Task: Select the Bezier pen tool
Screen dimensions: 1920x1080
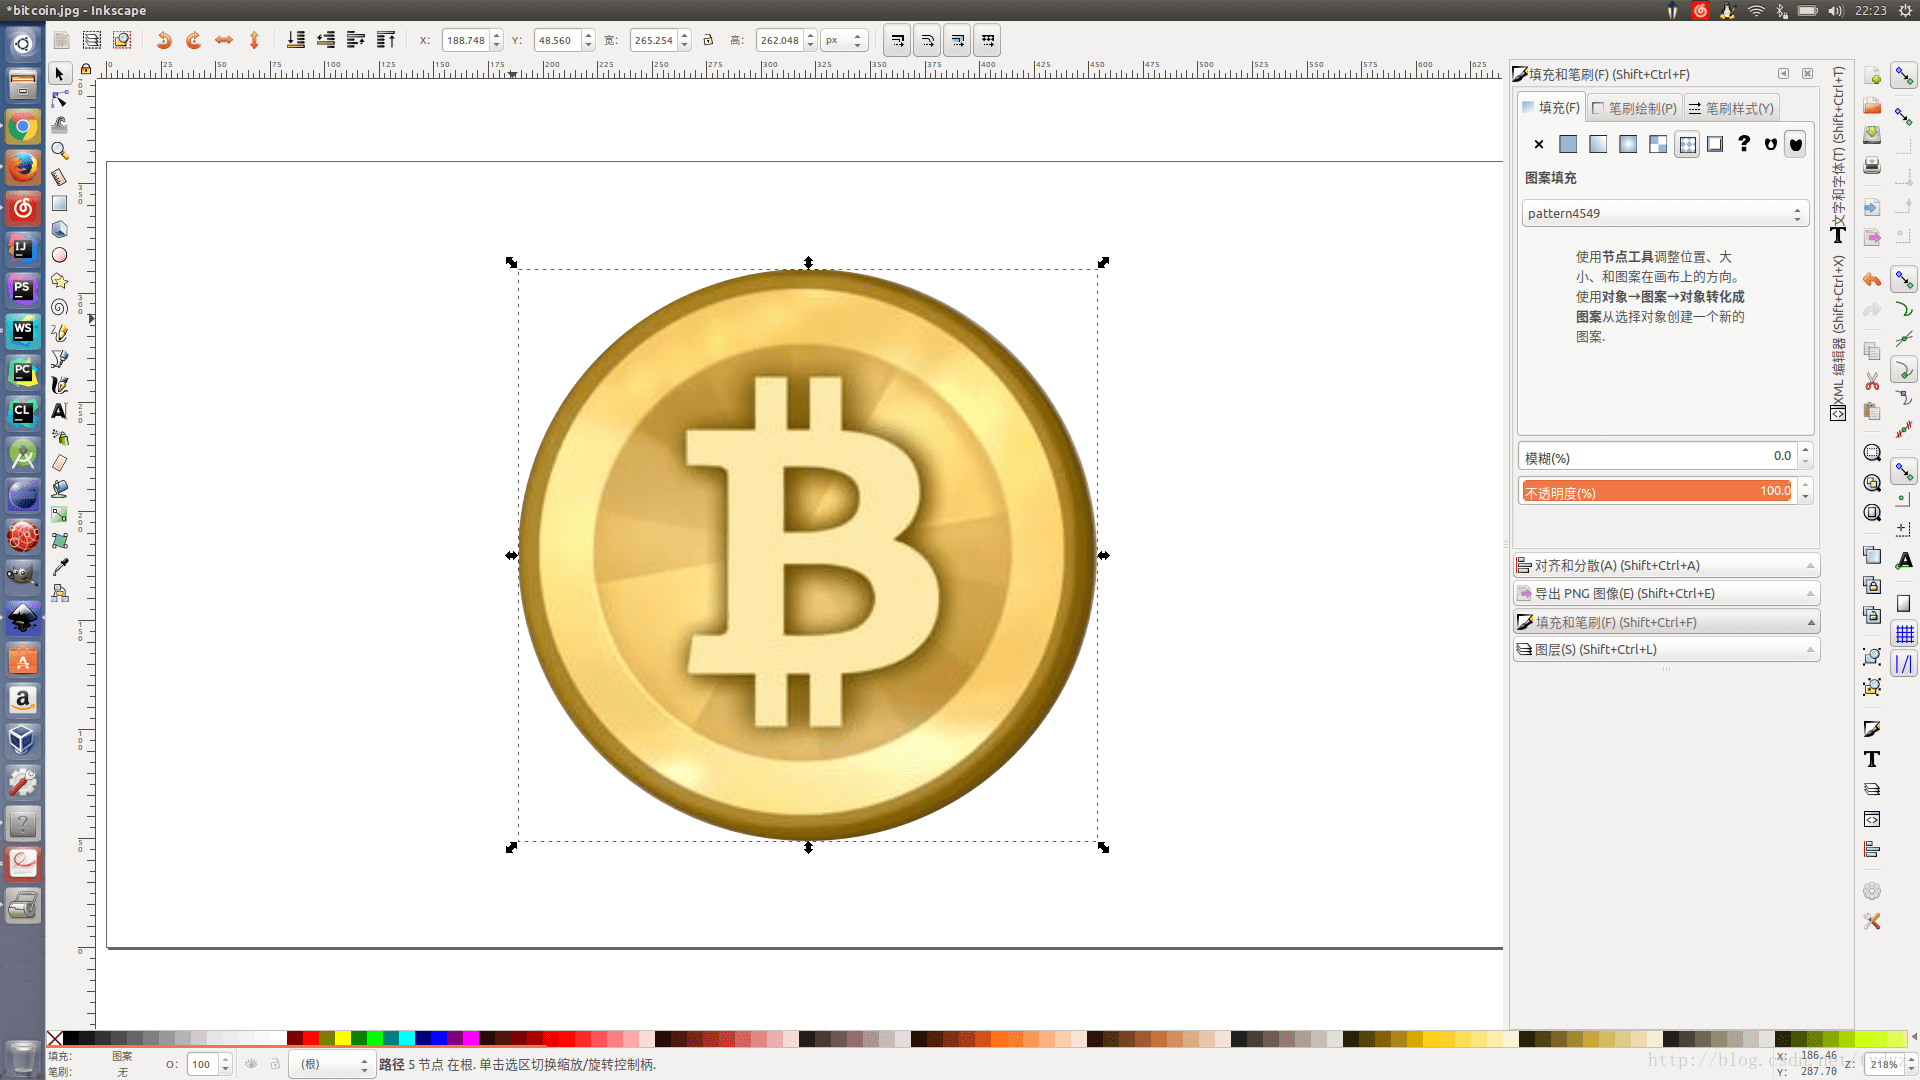Action: click(x=60, y=359)
